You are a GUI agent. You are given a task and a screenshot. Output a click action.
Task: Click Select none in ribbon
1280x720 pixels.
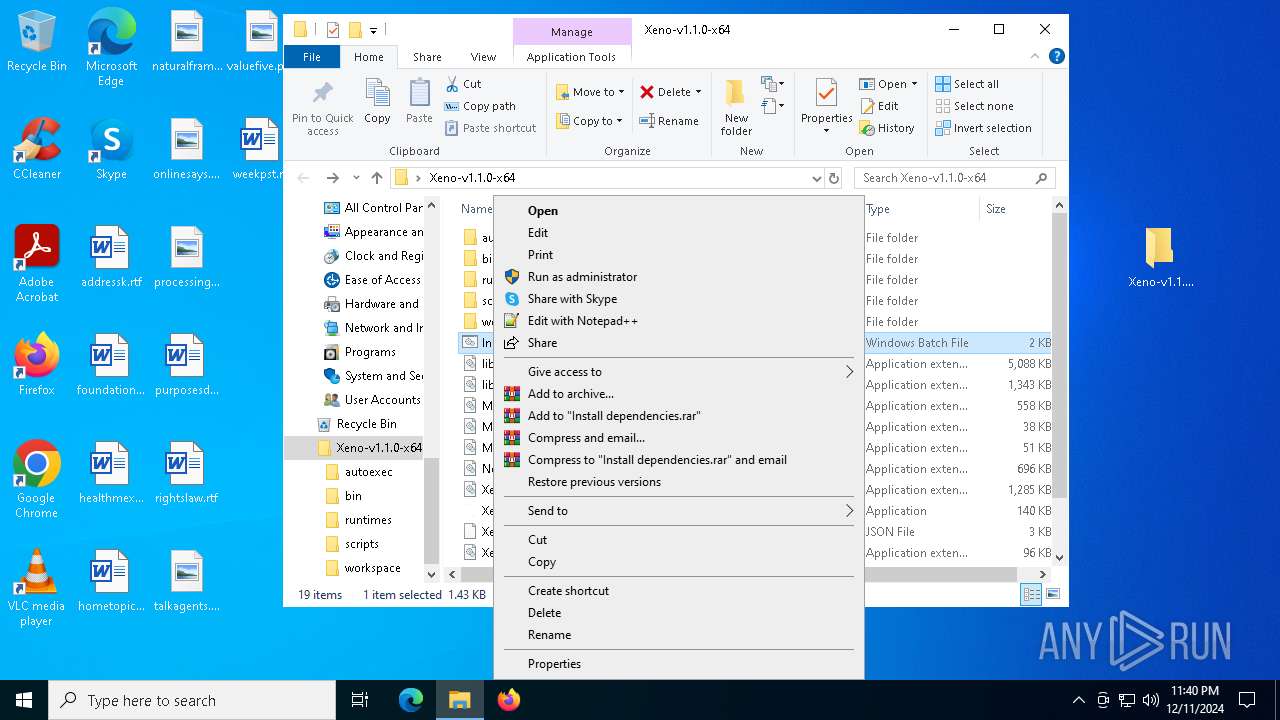pos(974,106)
